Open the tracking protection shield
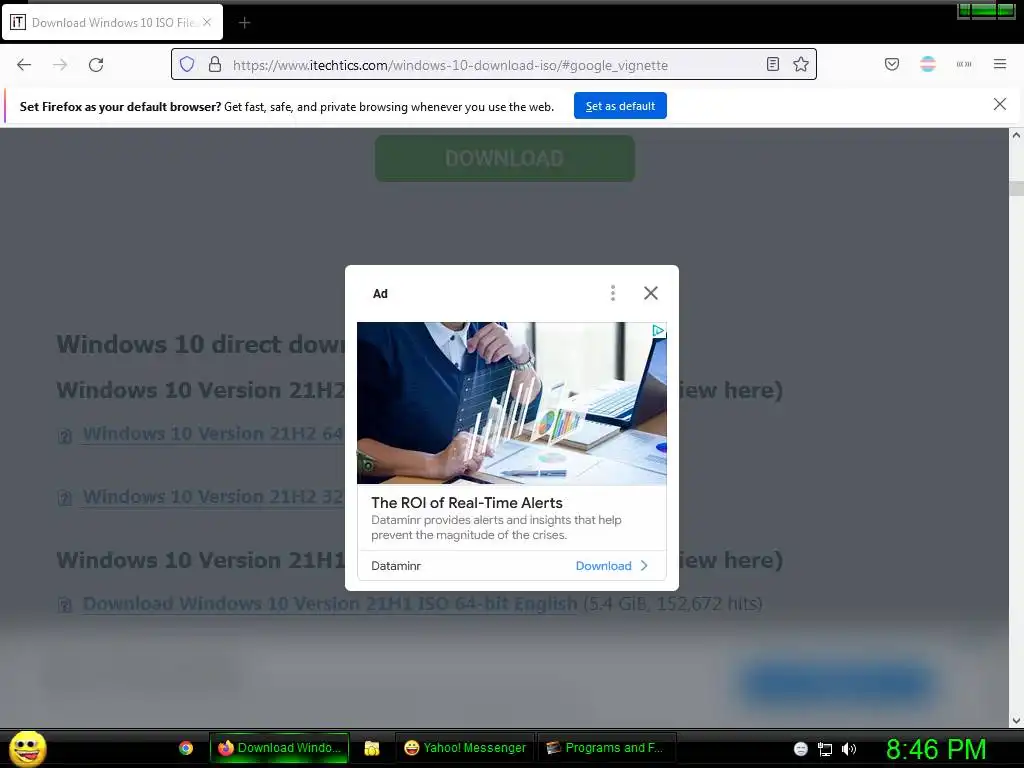The height and width of the screenshot is (768, 1024). [x=187, y=64]
